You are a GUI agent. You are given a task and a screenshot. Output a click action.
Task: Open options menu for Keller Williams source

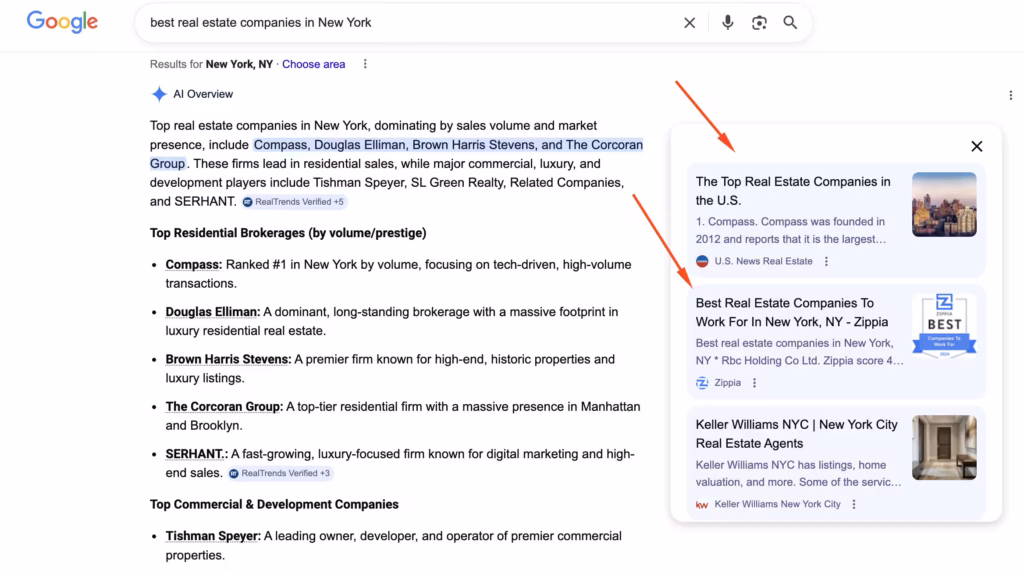(x=854, y=505)
